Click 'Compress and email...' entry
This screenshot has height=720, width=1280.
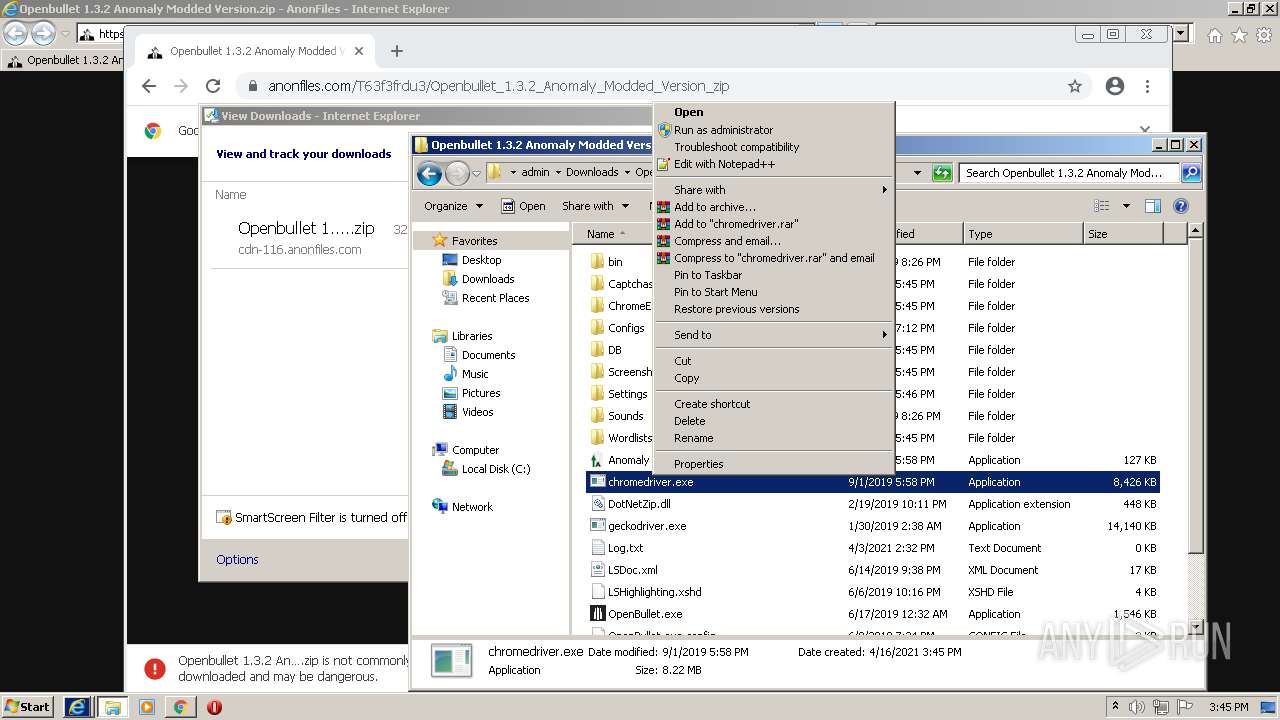tap(773, 241)
